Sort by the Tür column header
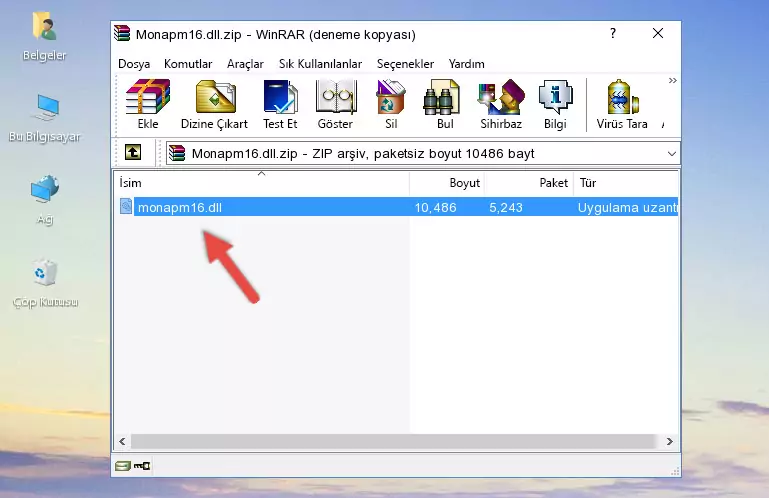The width and height of the screenshot is (769, 498). 626,183
